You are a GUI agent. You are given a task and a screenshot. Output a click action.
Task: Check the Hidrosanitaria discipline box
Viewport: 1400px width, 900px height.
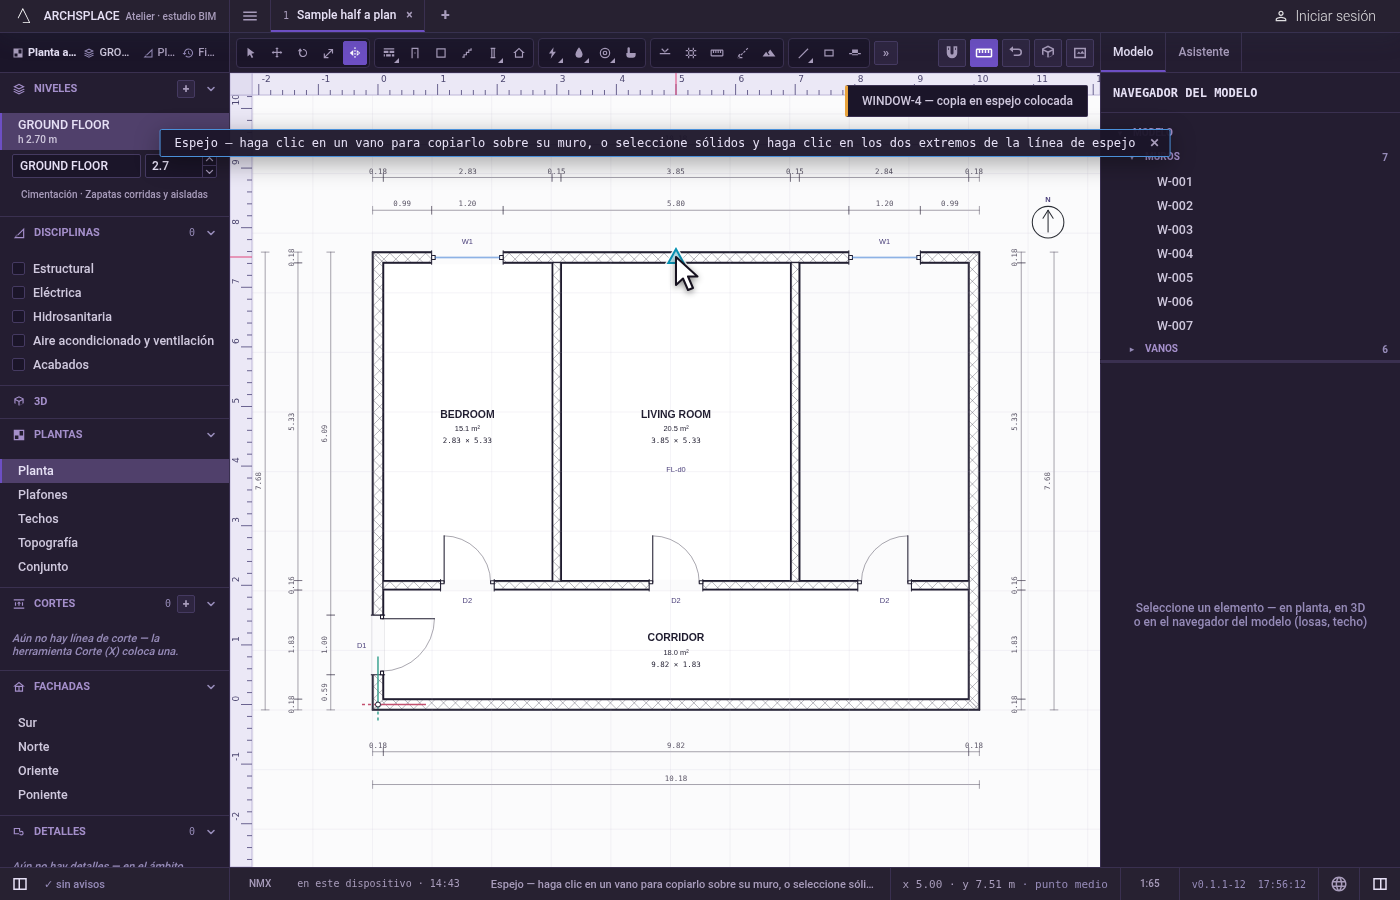[18, 317]
